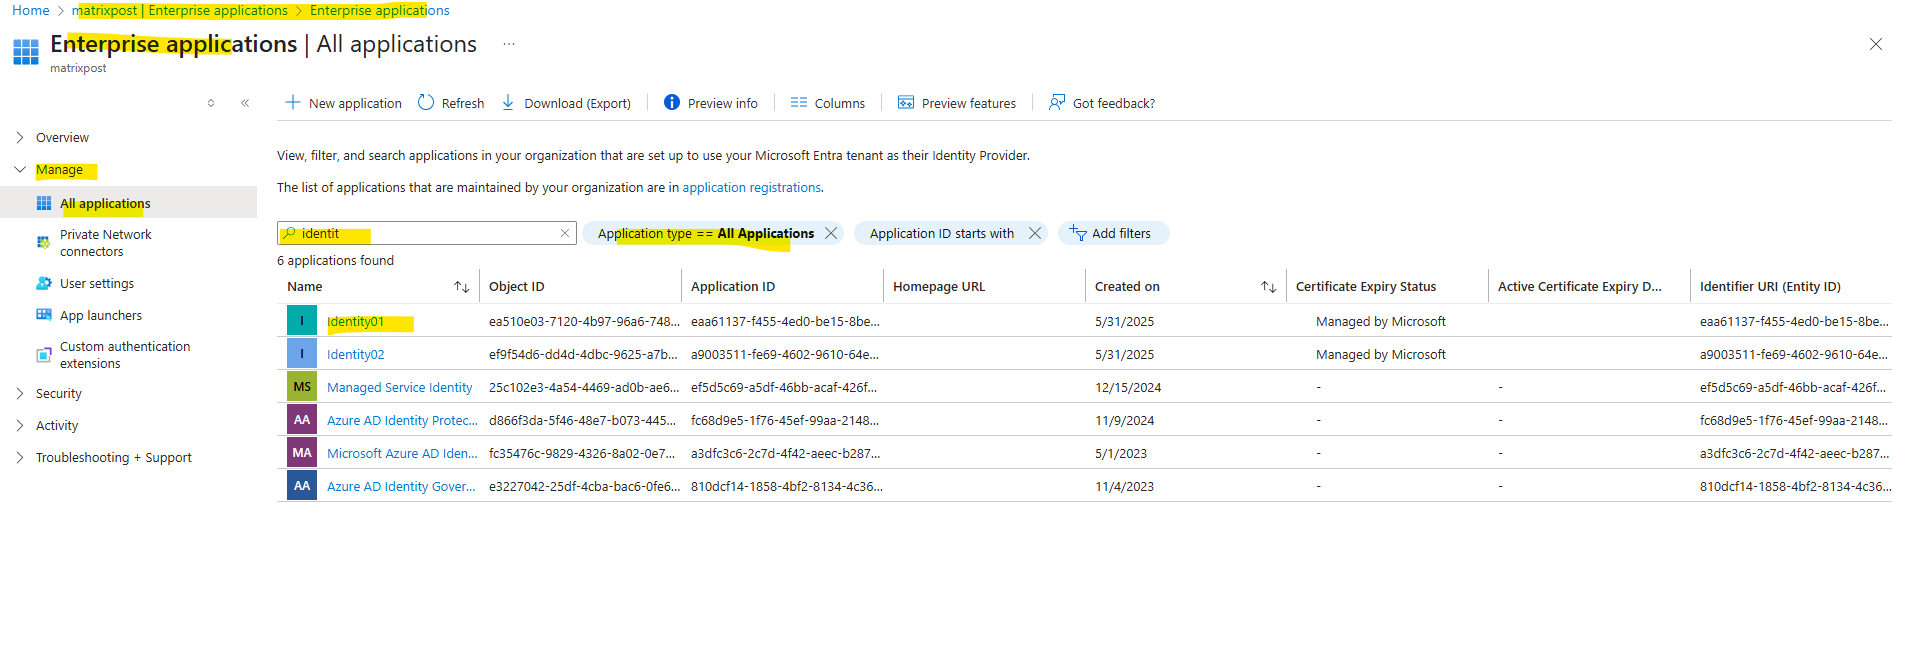Click the sidebar up-down sort arrows icon
Viewport: 1905px width, 647px height.
[x=211, y=103]
